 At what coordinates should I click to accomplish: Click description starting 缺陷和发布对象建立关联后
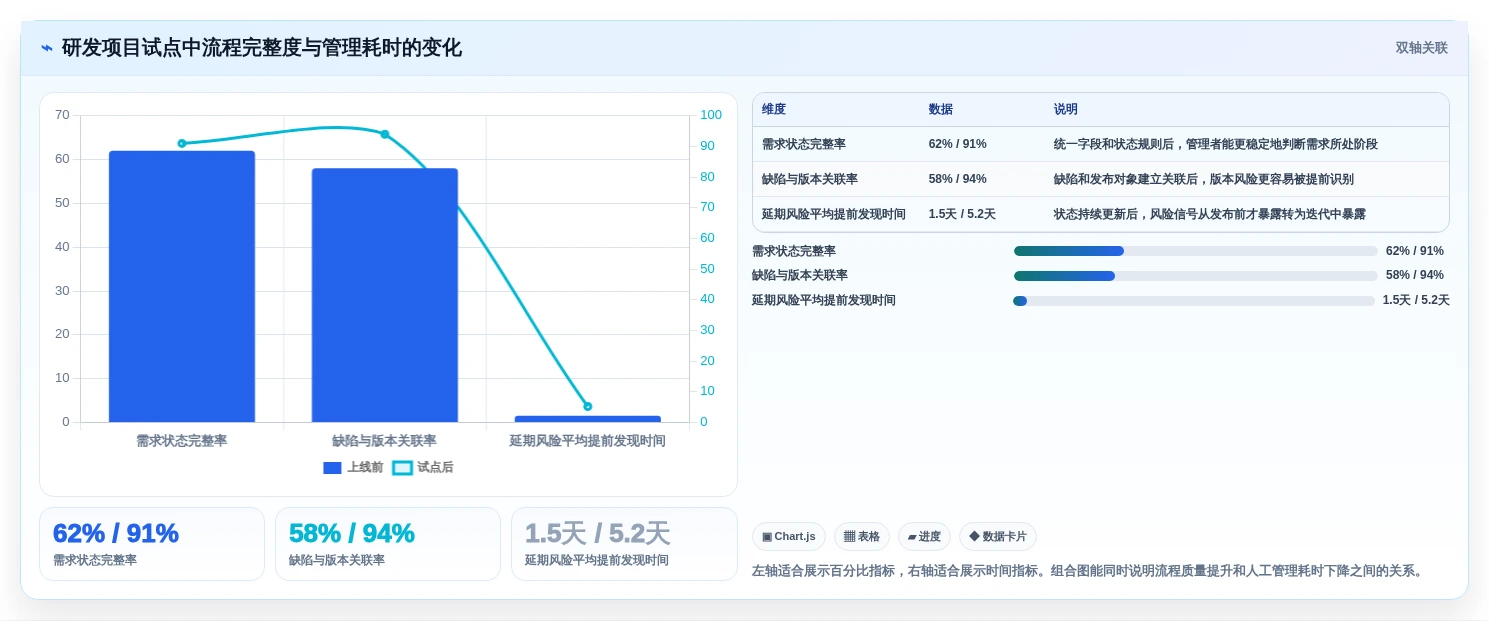[1204, 179]
